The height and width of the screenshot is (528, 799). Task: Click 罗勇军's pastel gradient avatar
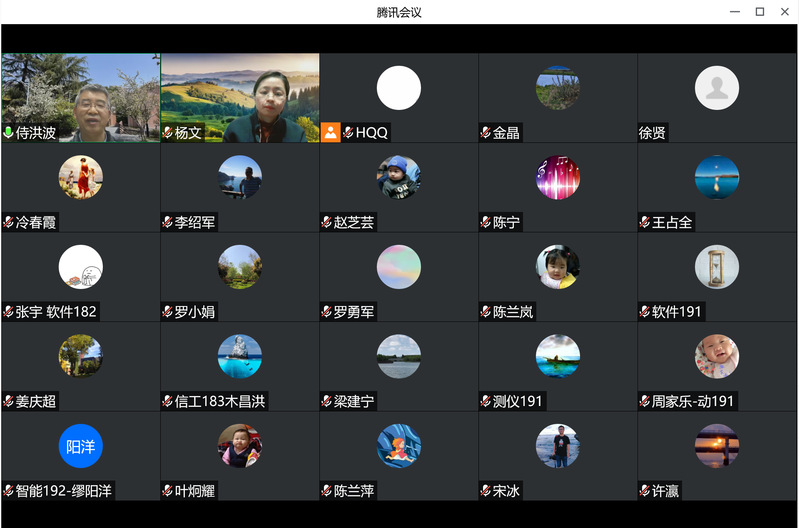(399, 267)
